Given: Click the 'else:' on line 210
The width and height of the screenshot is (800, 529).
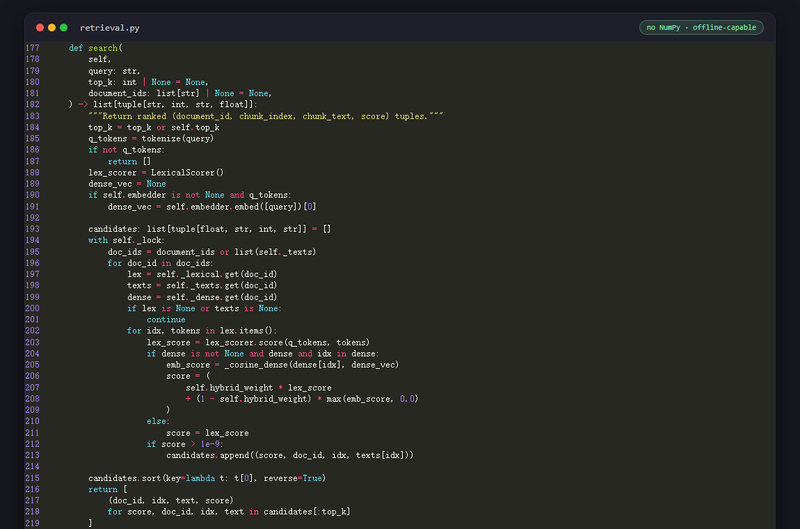Looking at the screenshot, I should (158, 422).
